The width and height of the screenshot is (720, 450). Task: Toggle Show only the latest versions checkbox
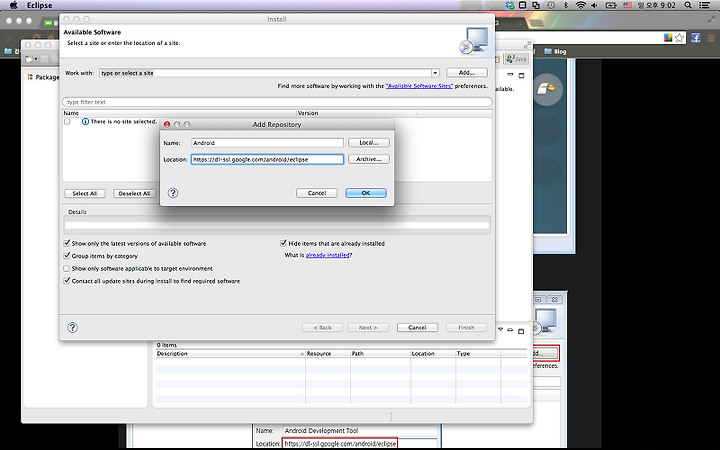[x=67, y=243]
